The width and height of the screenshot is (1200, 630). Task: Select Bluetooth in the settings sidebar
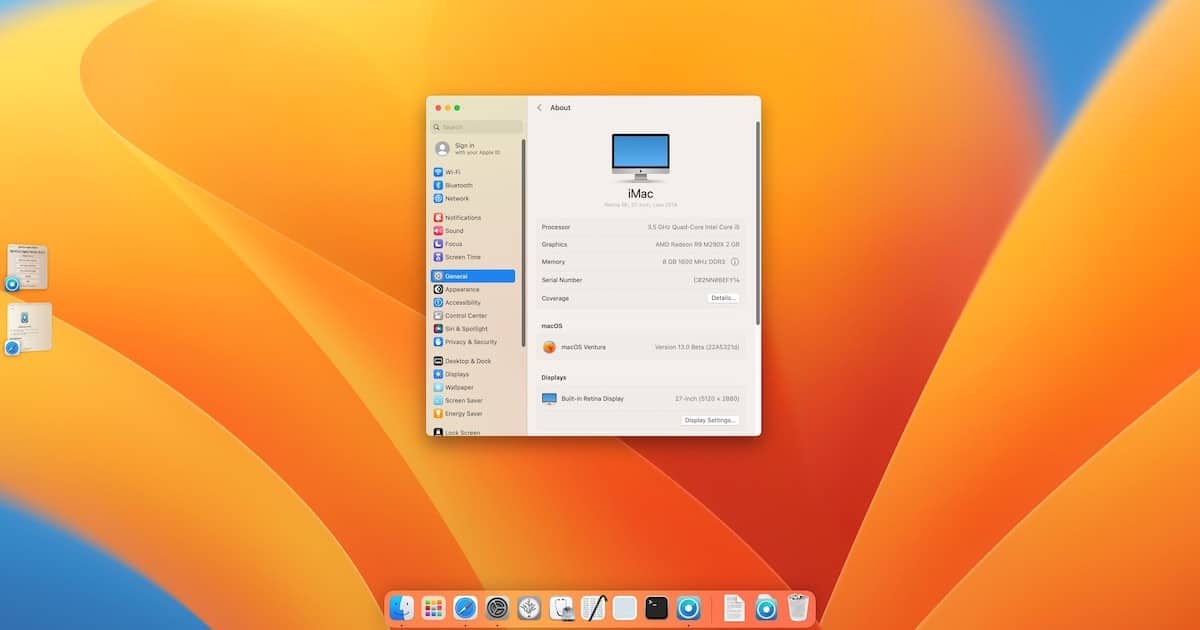458,185
